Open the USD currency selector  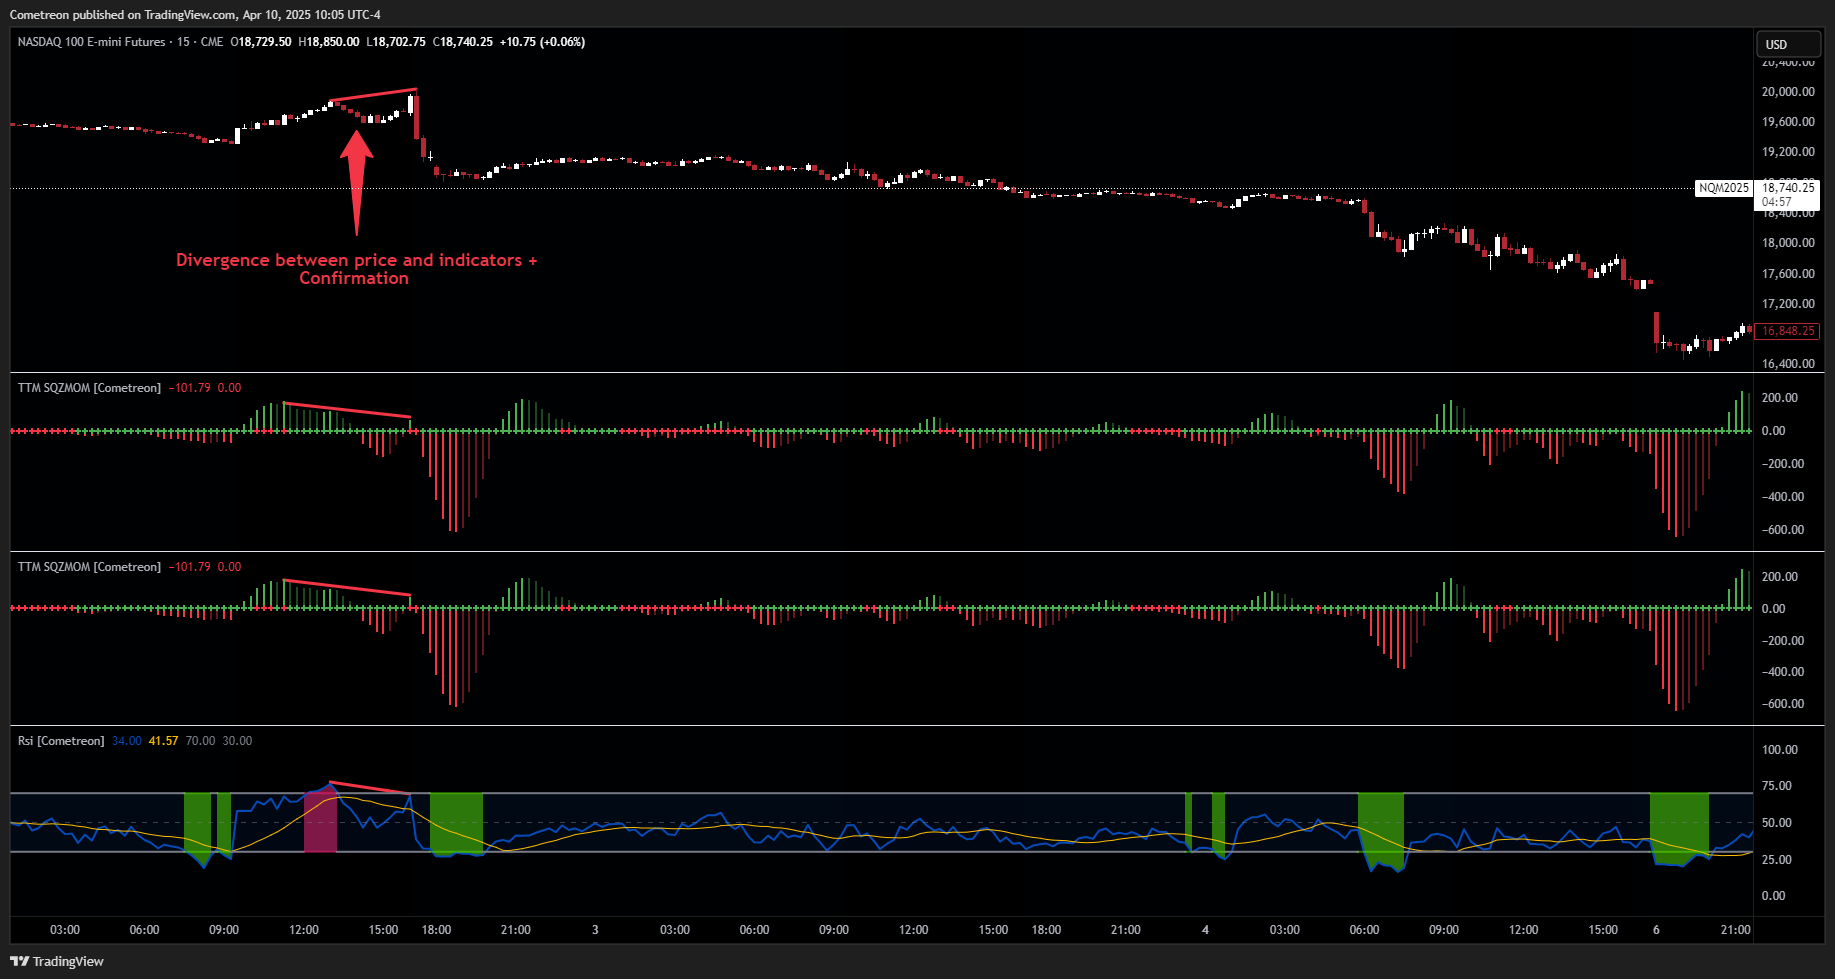pyautogui.click(x=1789, y=44)
